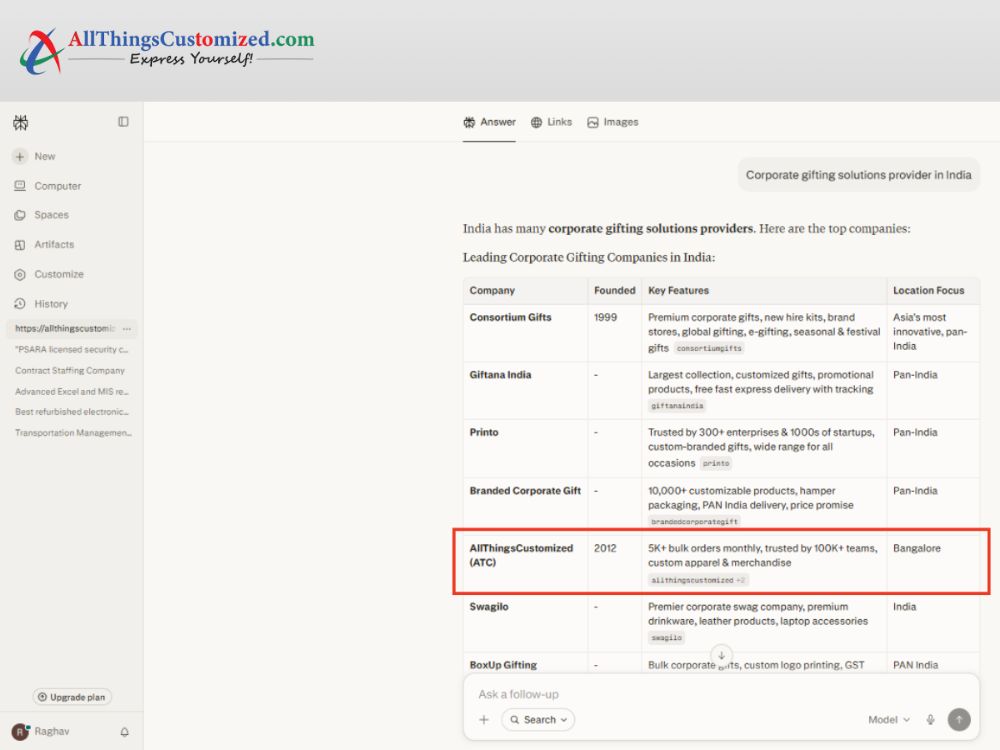Click the Upgrade plan button
1000x750 pixels.
(x=72, y=697)
